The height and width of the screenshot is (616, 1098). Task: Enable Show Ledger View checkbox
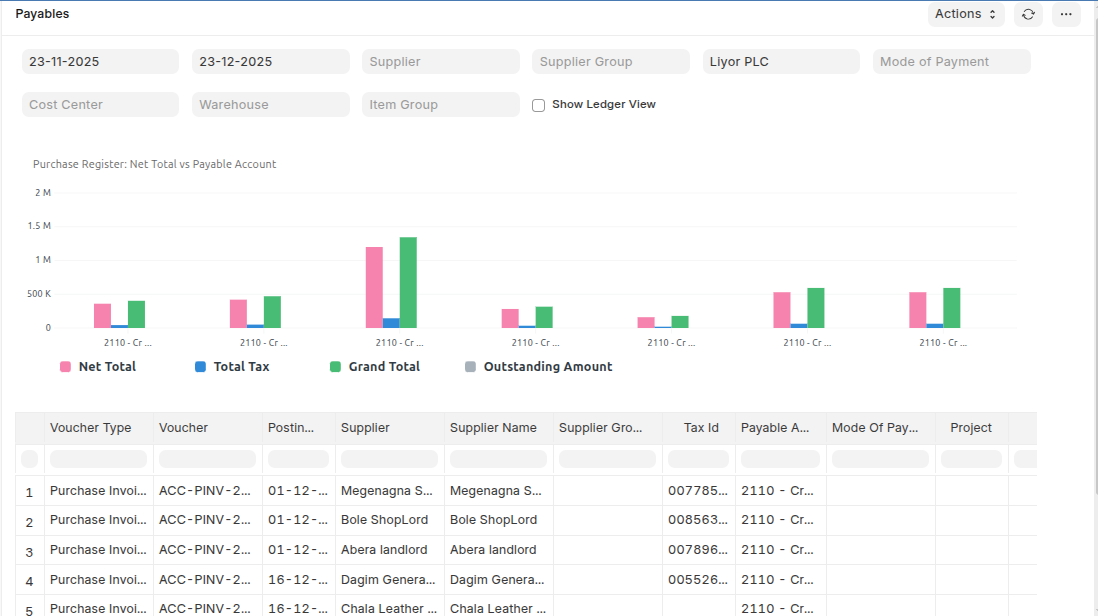(539, 105)
